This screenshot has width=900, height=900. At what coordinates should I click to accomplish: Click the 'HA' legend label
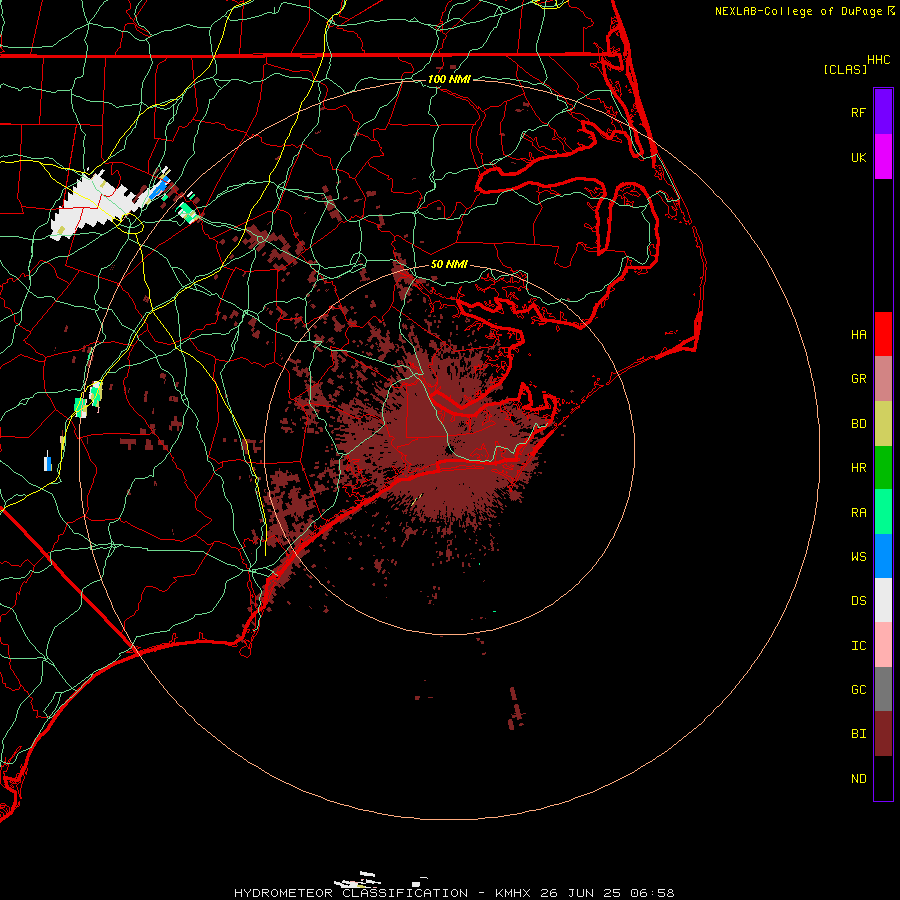click(x=858, y=334)
